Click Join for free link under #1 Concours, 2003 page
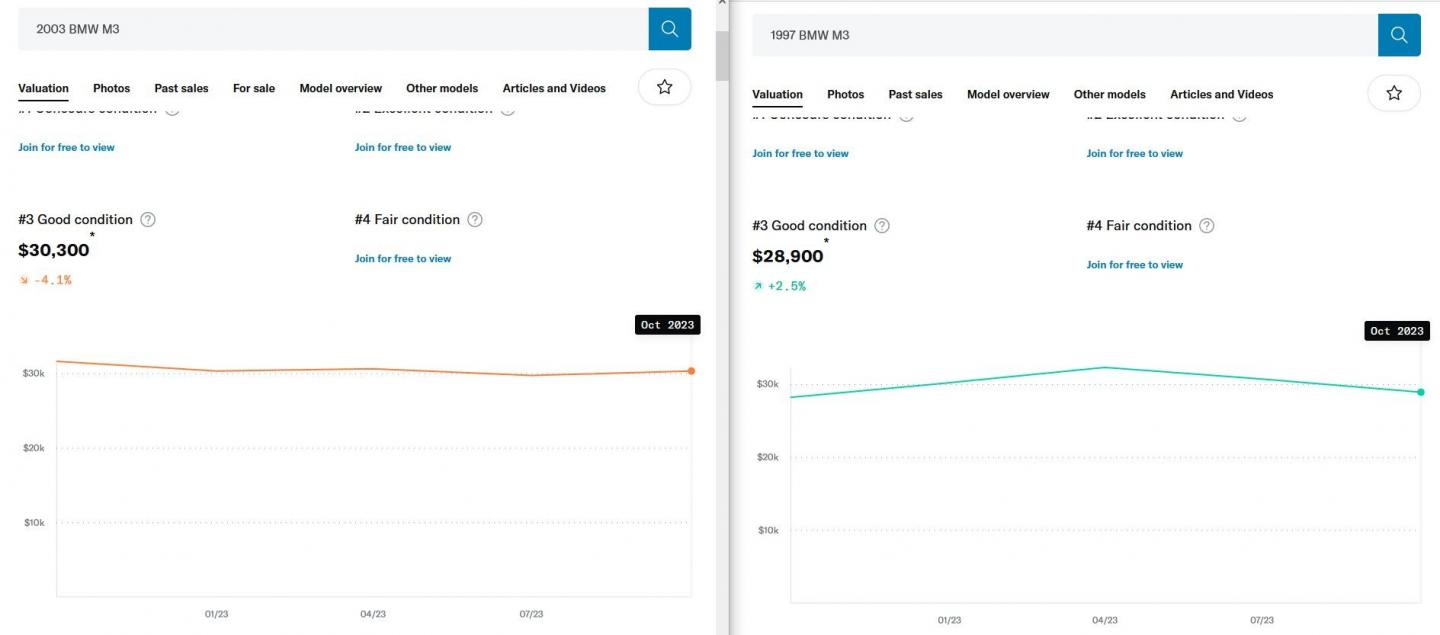Screen dimensions: 1440x635 pyautogui.click(x=66, y=147)
